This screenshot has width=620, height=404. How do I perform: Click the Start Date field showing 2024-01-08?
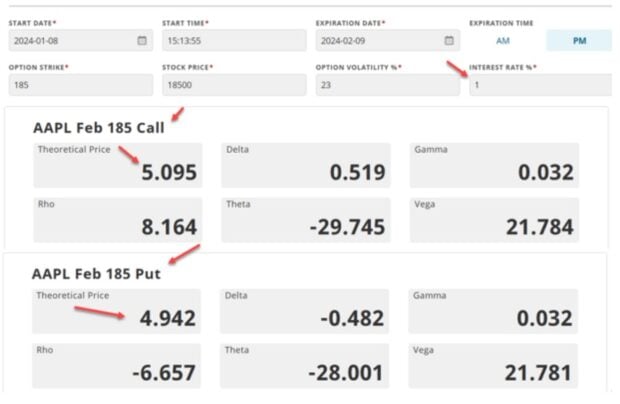click(70, 41)
